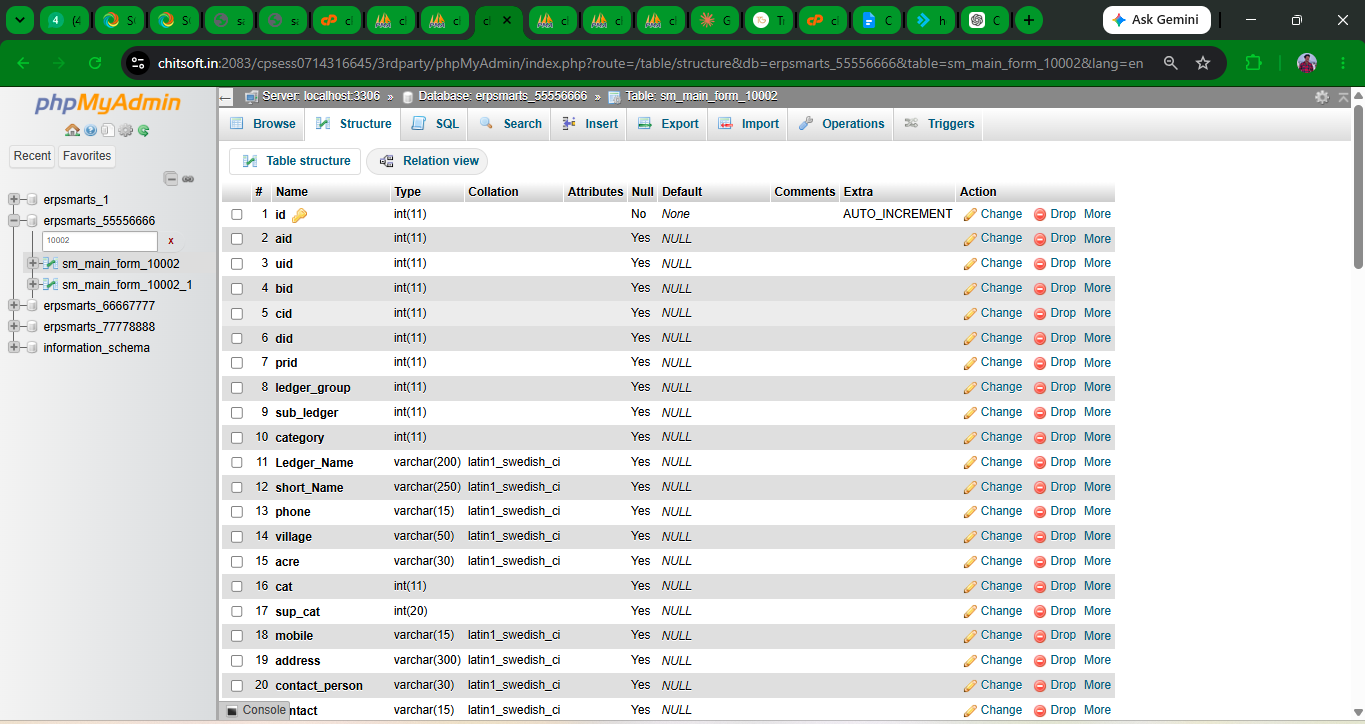Tick the checkbox for id column
Viewport: 1365px width, 724px height.
pyautogui.click(x=237, y=214)
